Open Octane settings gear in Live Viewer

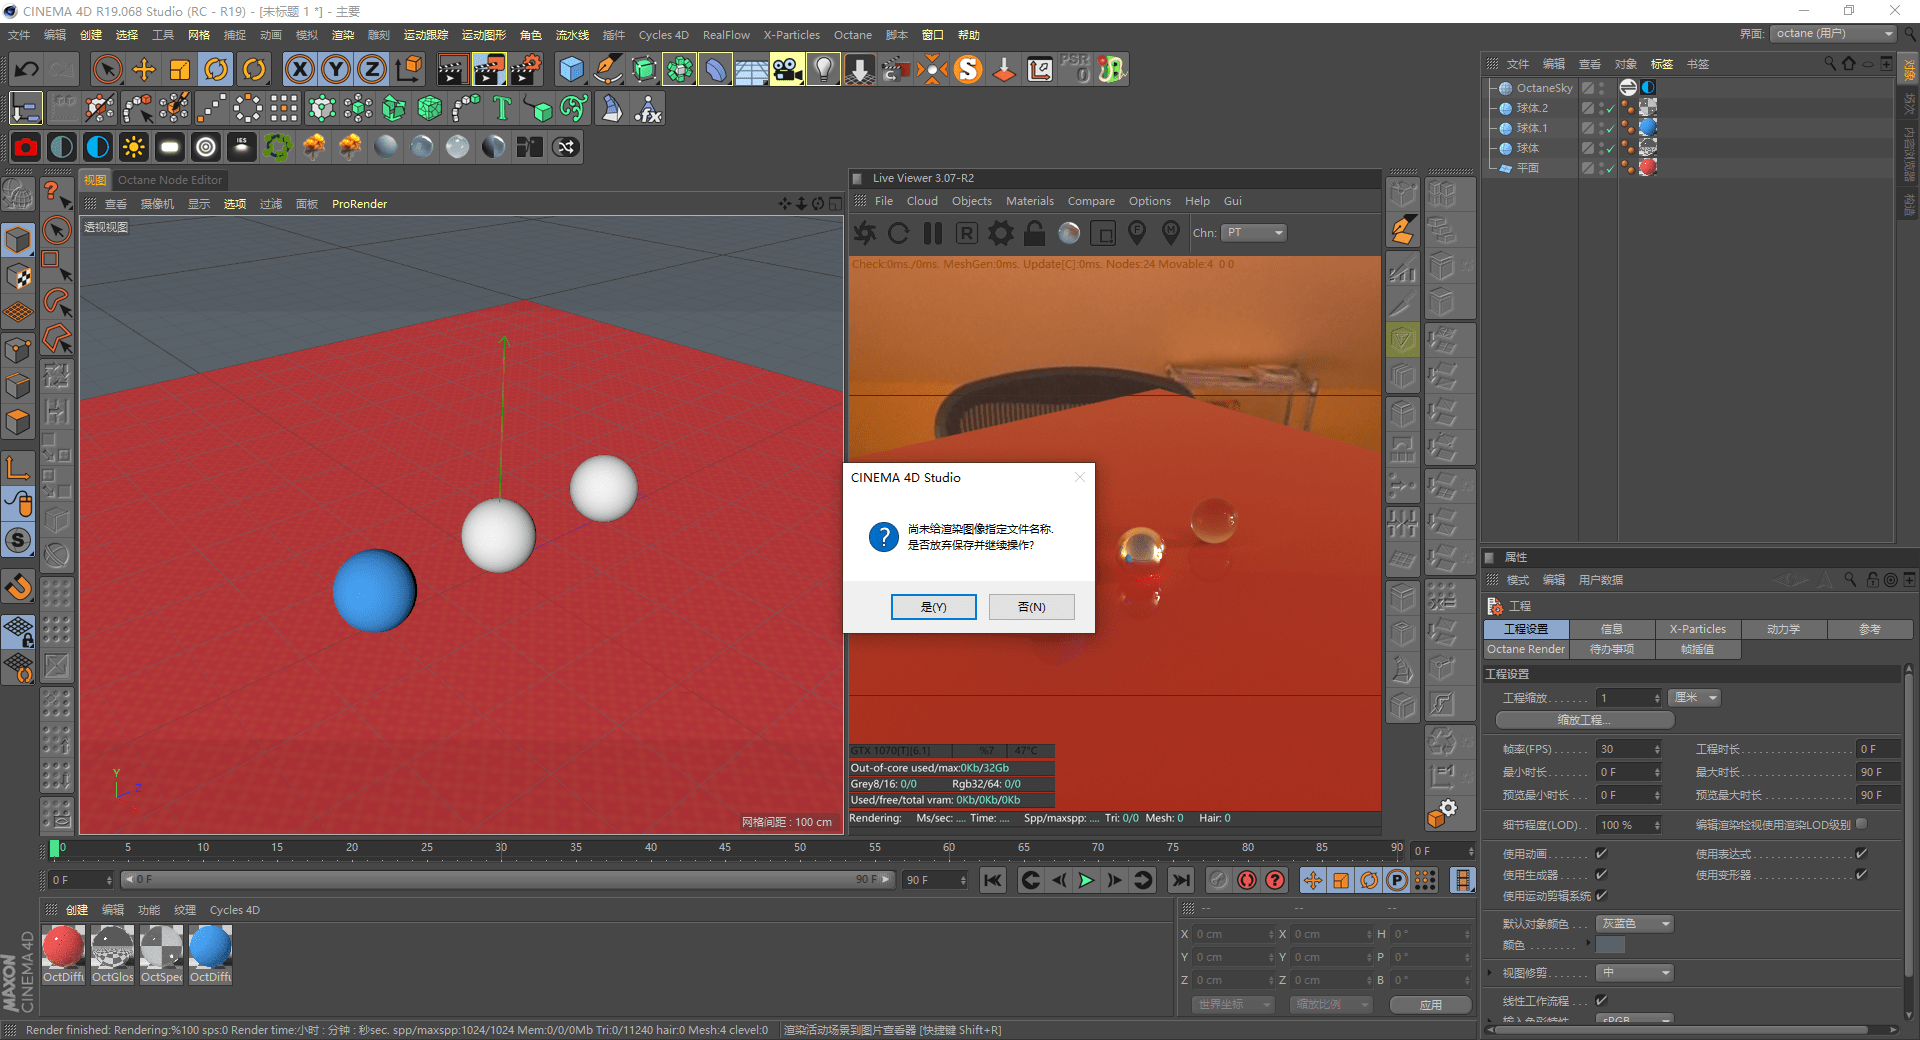coord(1000,233)
